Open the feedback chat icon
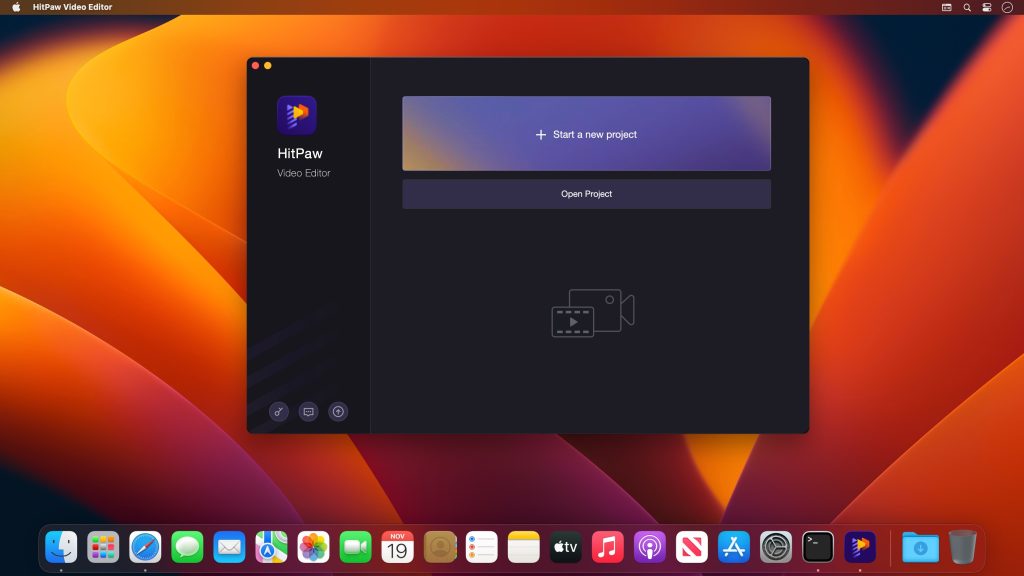 (308, 411)
